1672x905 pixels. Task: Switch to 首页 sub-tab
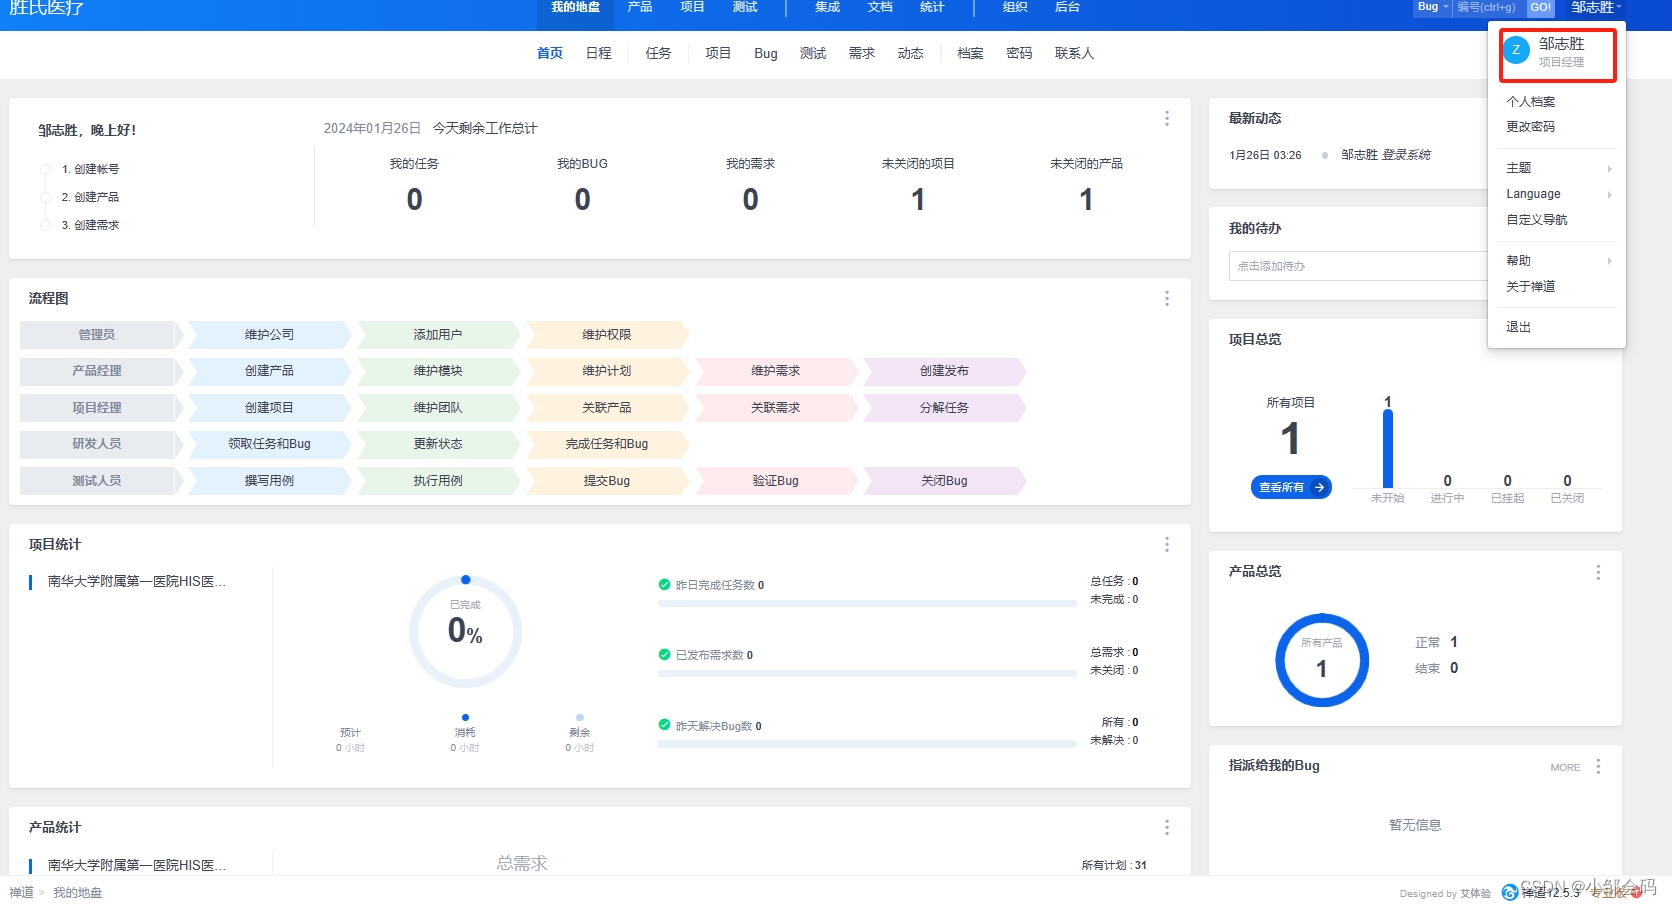point(550,54)
